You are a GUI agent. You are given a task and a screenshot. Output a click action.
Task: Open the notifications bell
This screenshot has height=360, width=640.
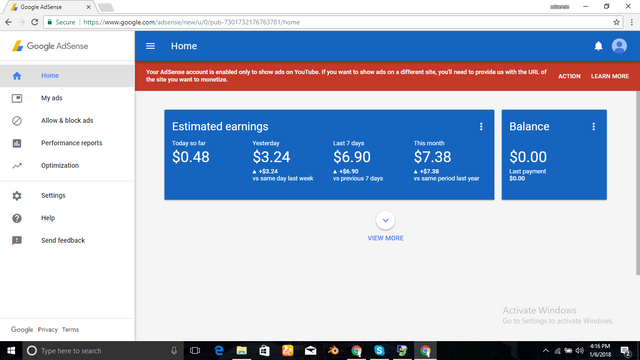598,46
